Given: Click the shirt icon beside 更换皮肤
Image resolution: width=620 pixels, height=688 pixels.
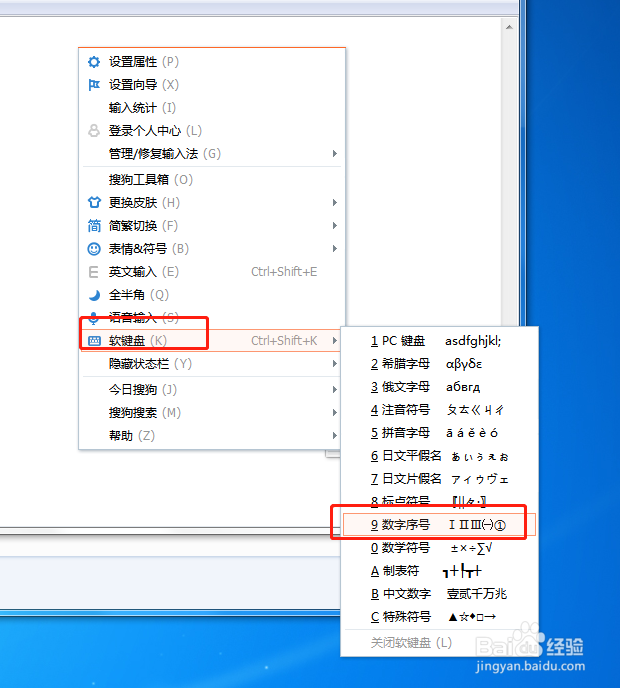Looking at the screenshot, I should click(94, 202).
